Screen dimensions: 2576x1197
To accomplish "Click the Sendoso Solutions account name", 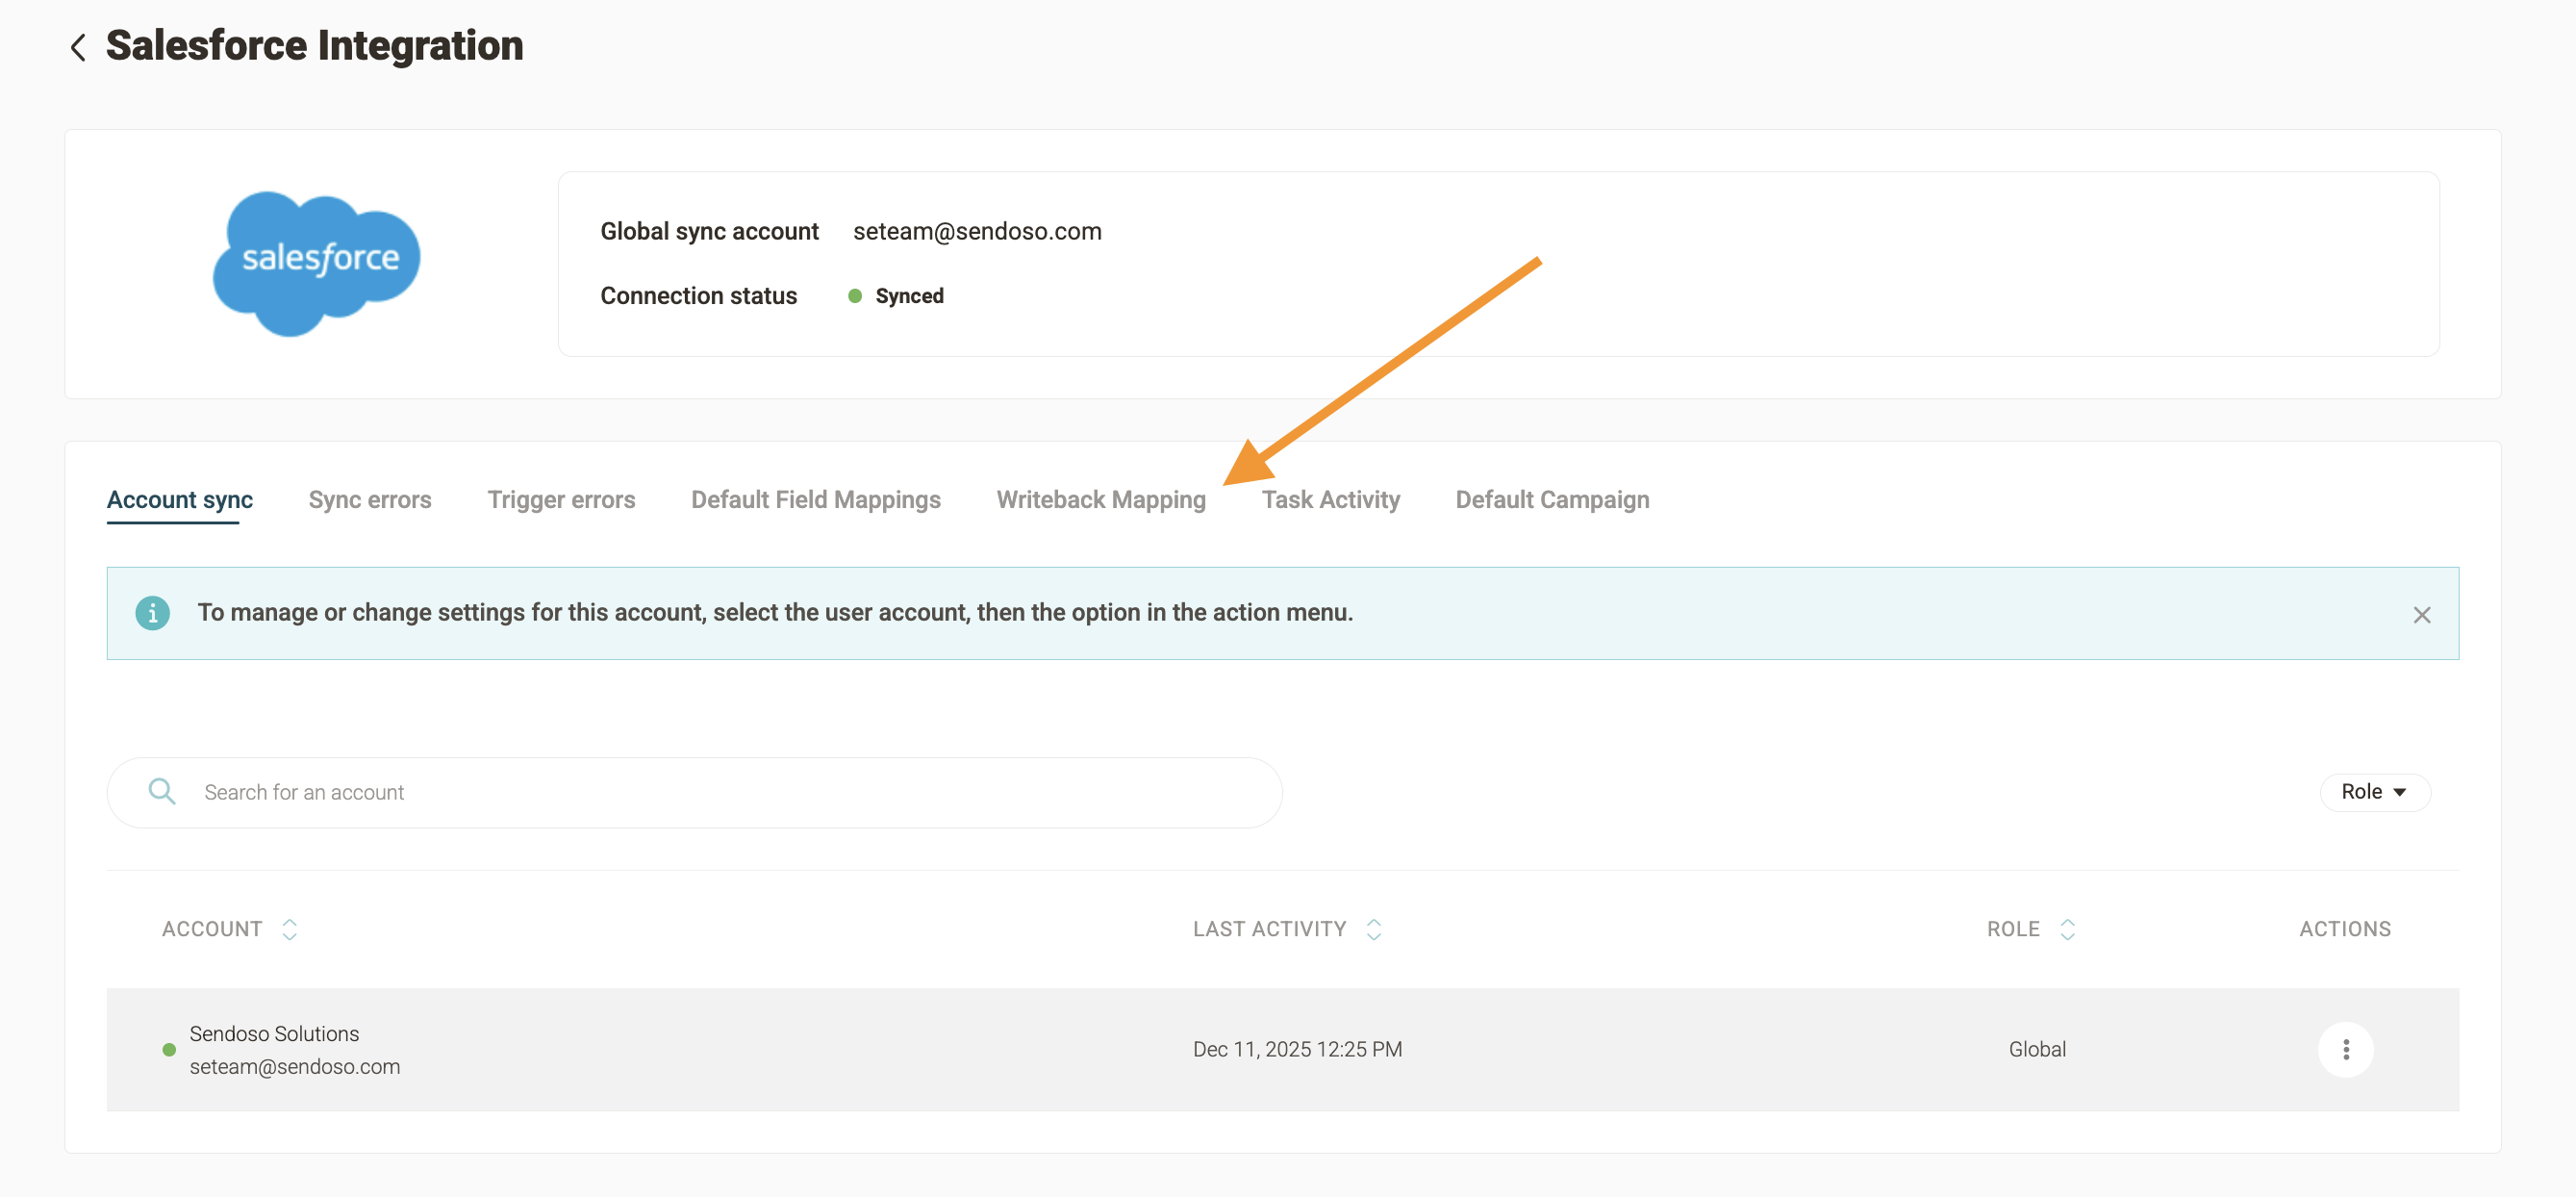I will click(x=274, y=1033).
